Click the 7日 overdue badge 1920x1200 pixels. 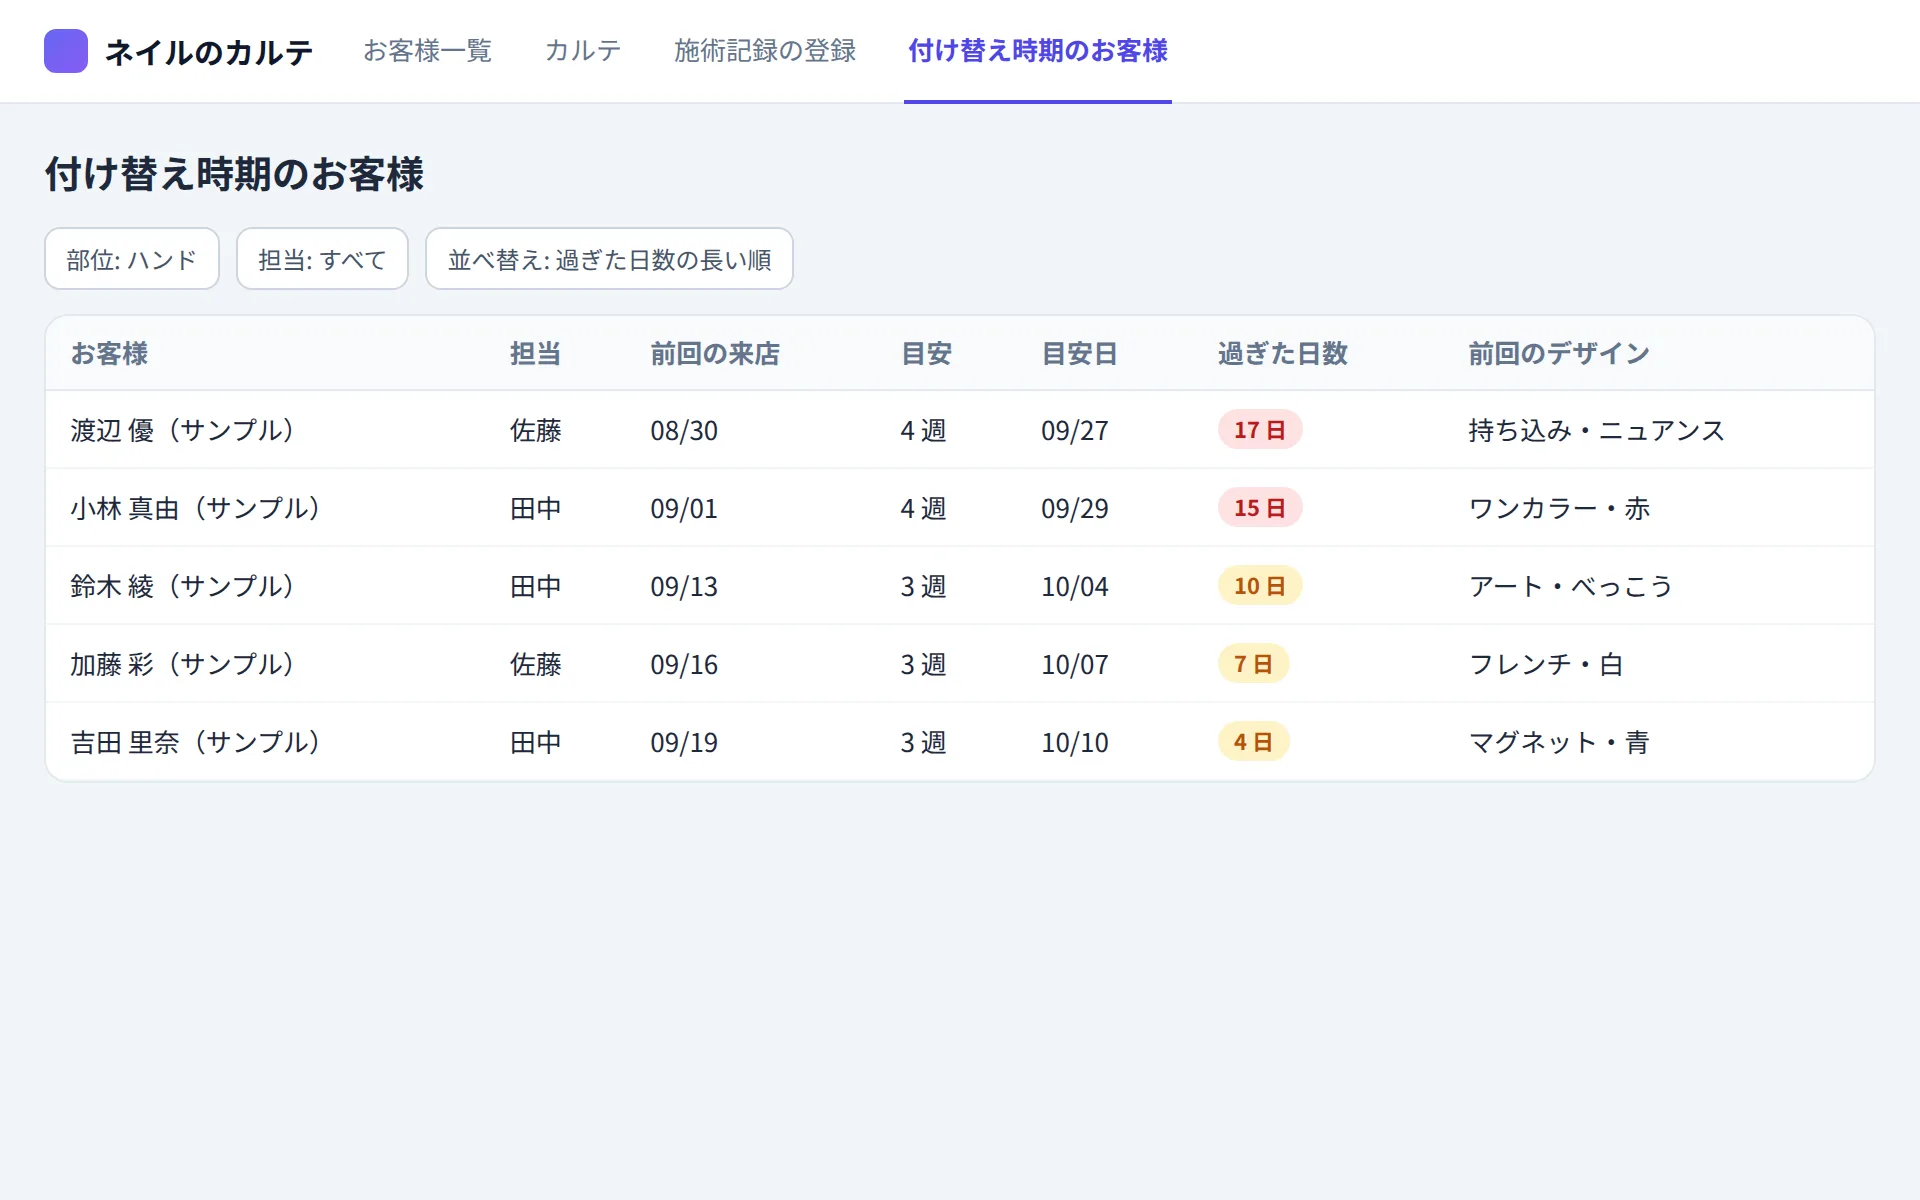[x=1253, y=664]
